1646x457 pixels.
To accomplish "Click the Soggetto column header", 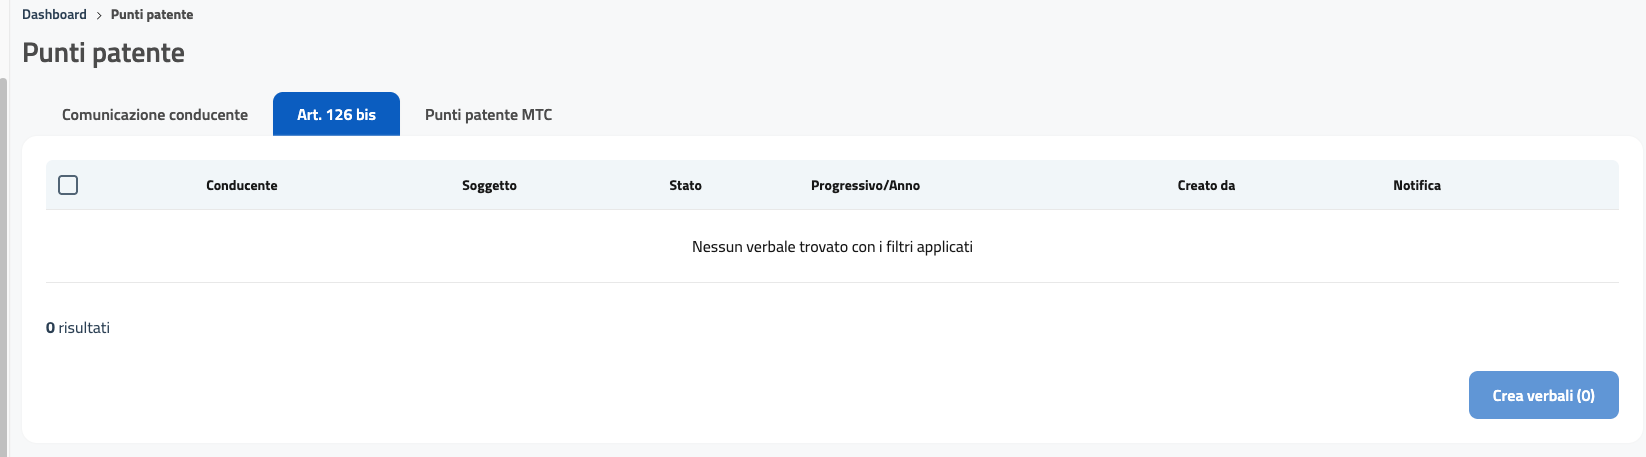I will tap(489, 186).
